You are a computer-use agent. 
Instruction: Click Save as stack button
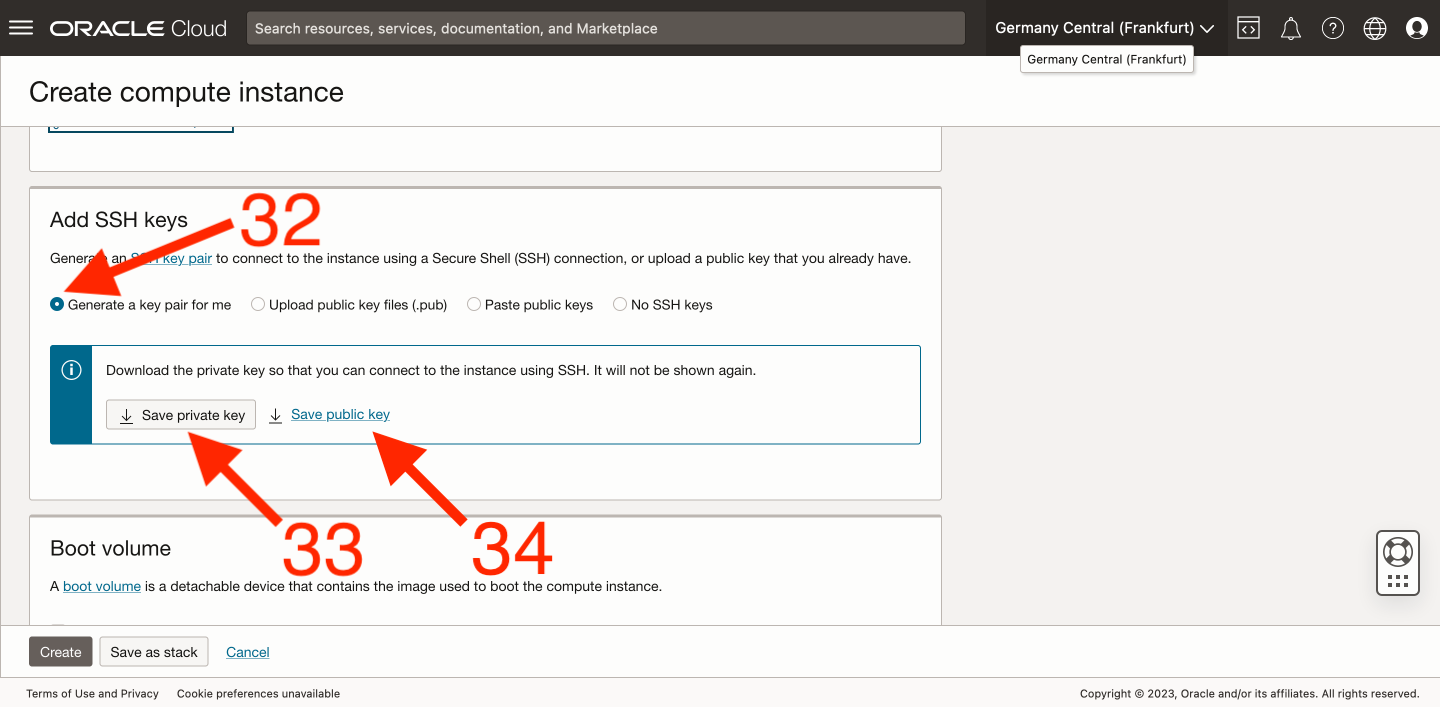click(x=154, y=652)
